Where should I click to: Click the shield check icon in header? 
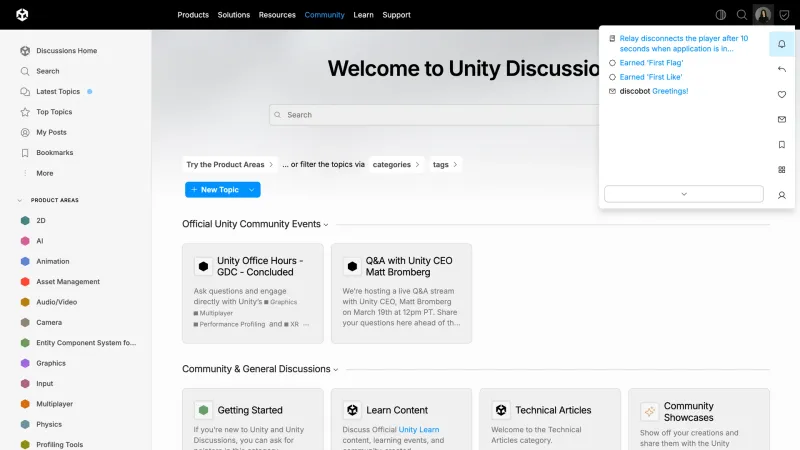(784, 15)
